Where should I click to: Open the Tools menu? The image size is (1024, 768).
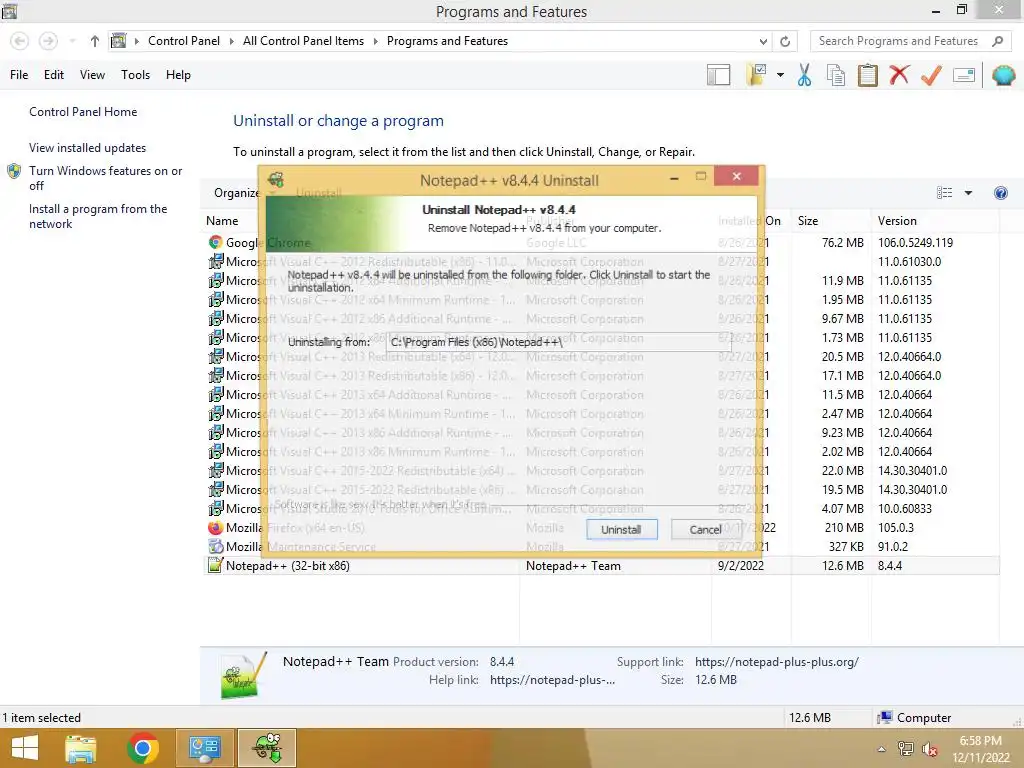point(135,74)
